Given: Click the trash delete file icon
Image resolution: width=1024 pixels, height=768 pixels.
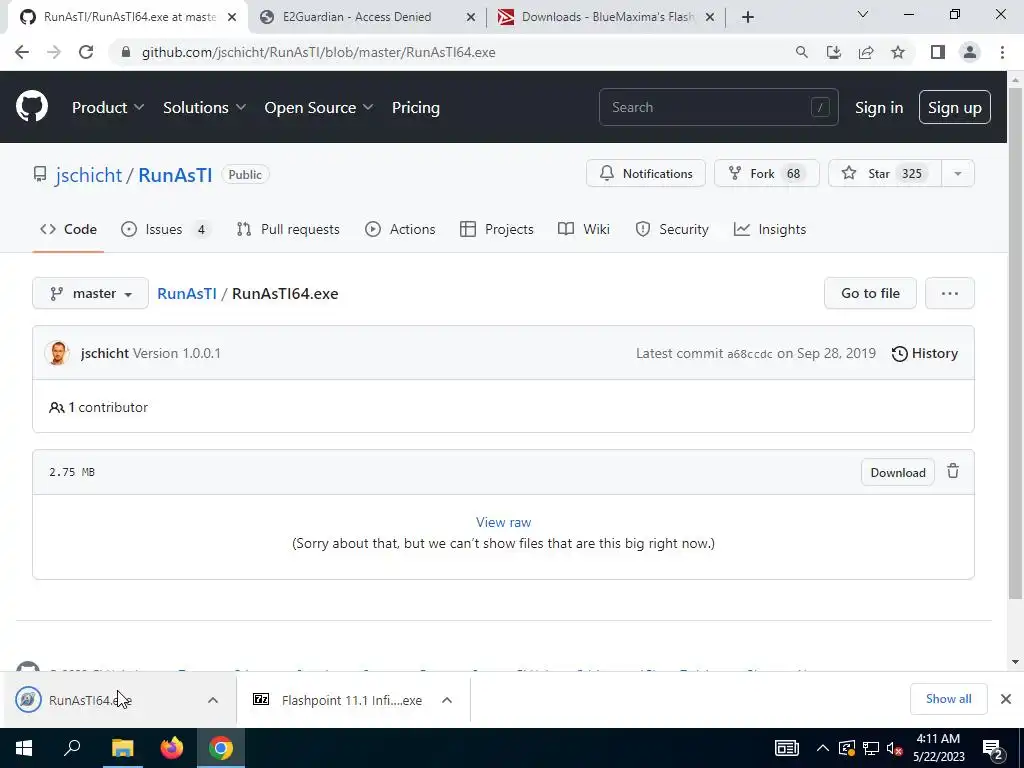Looking at the screenshot, I should tap(953, 471).
